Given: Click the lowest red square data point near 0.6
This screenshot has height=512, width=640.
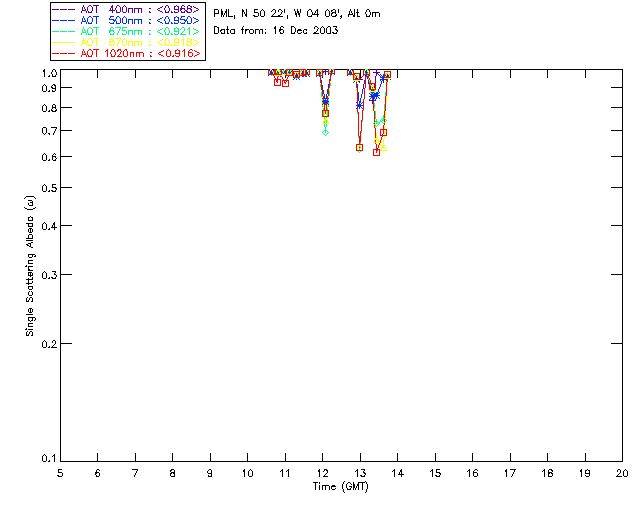Looking at the screenshot, I should coord(376,152).
